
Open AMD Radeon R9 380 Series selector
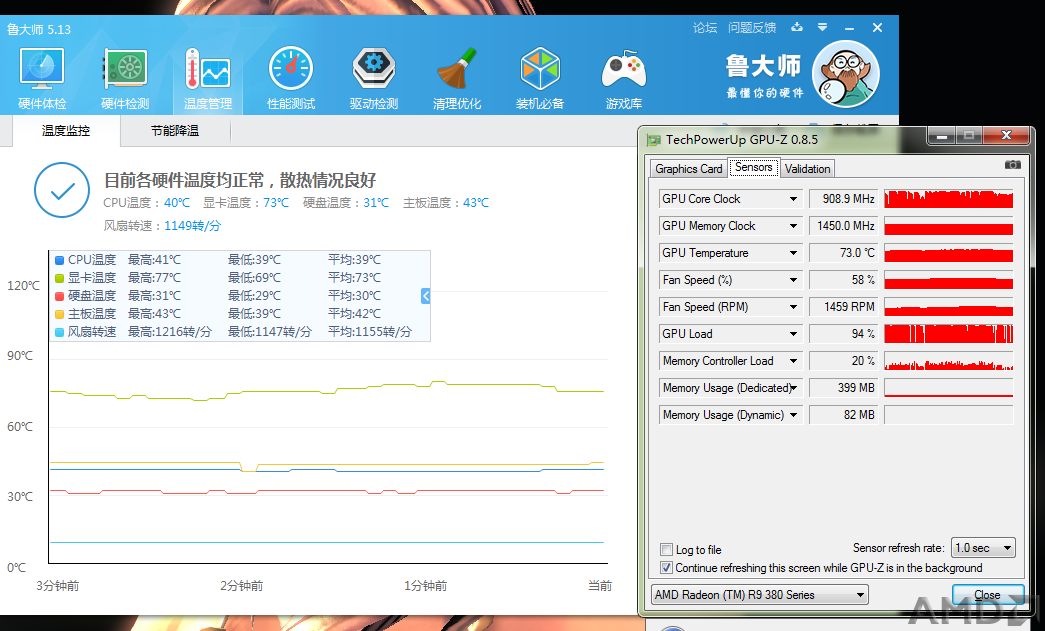[x=759, y=594]
